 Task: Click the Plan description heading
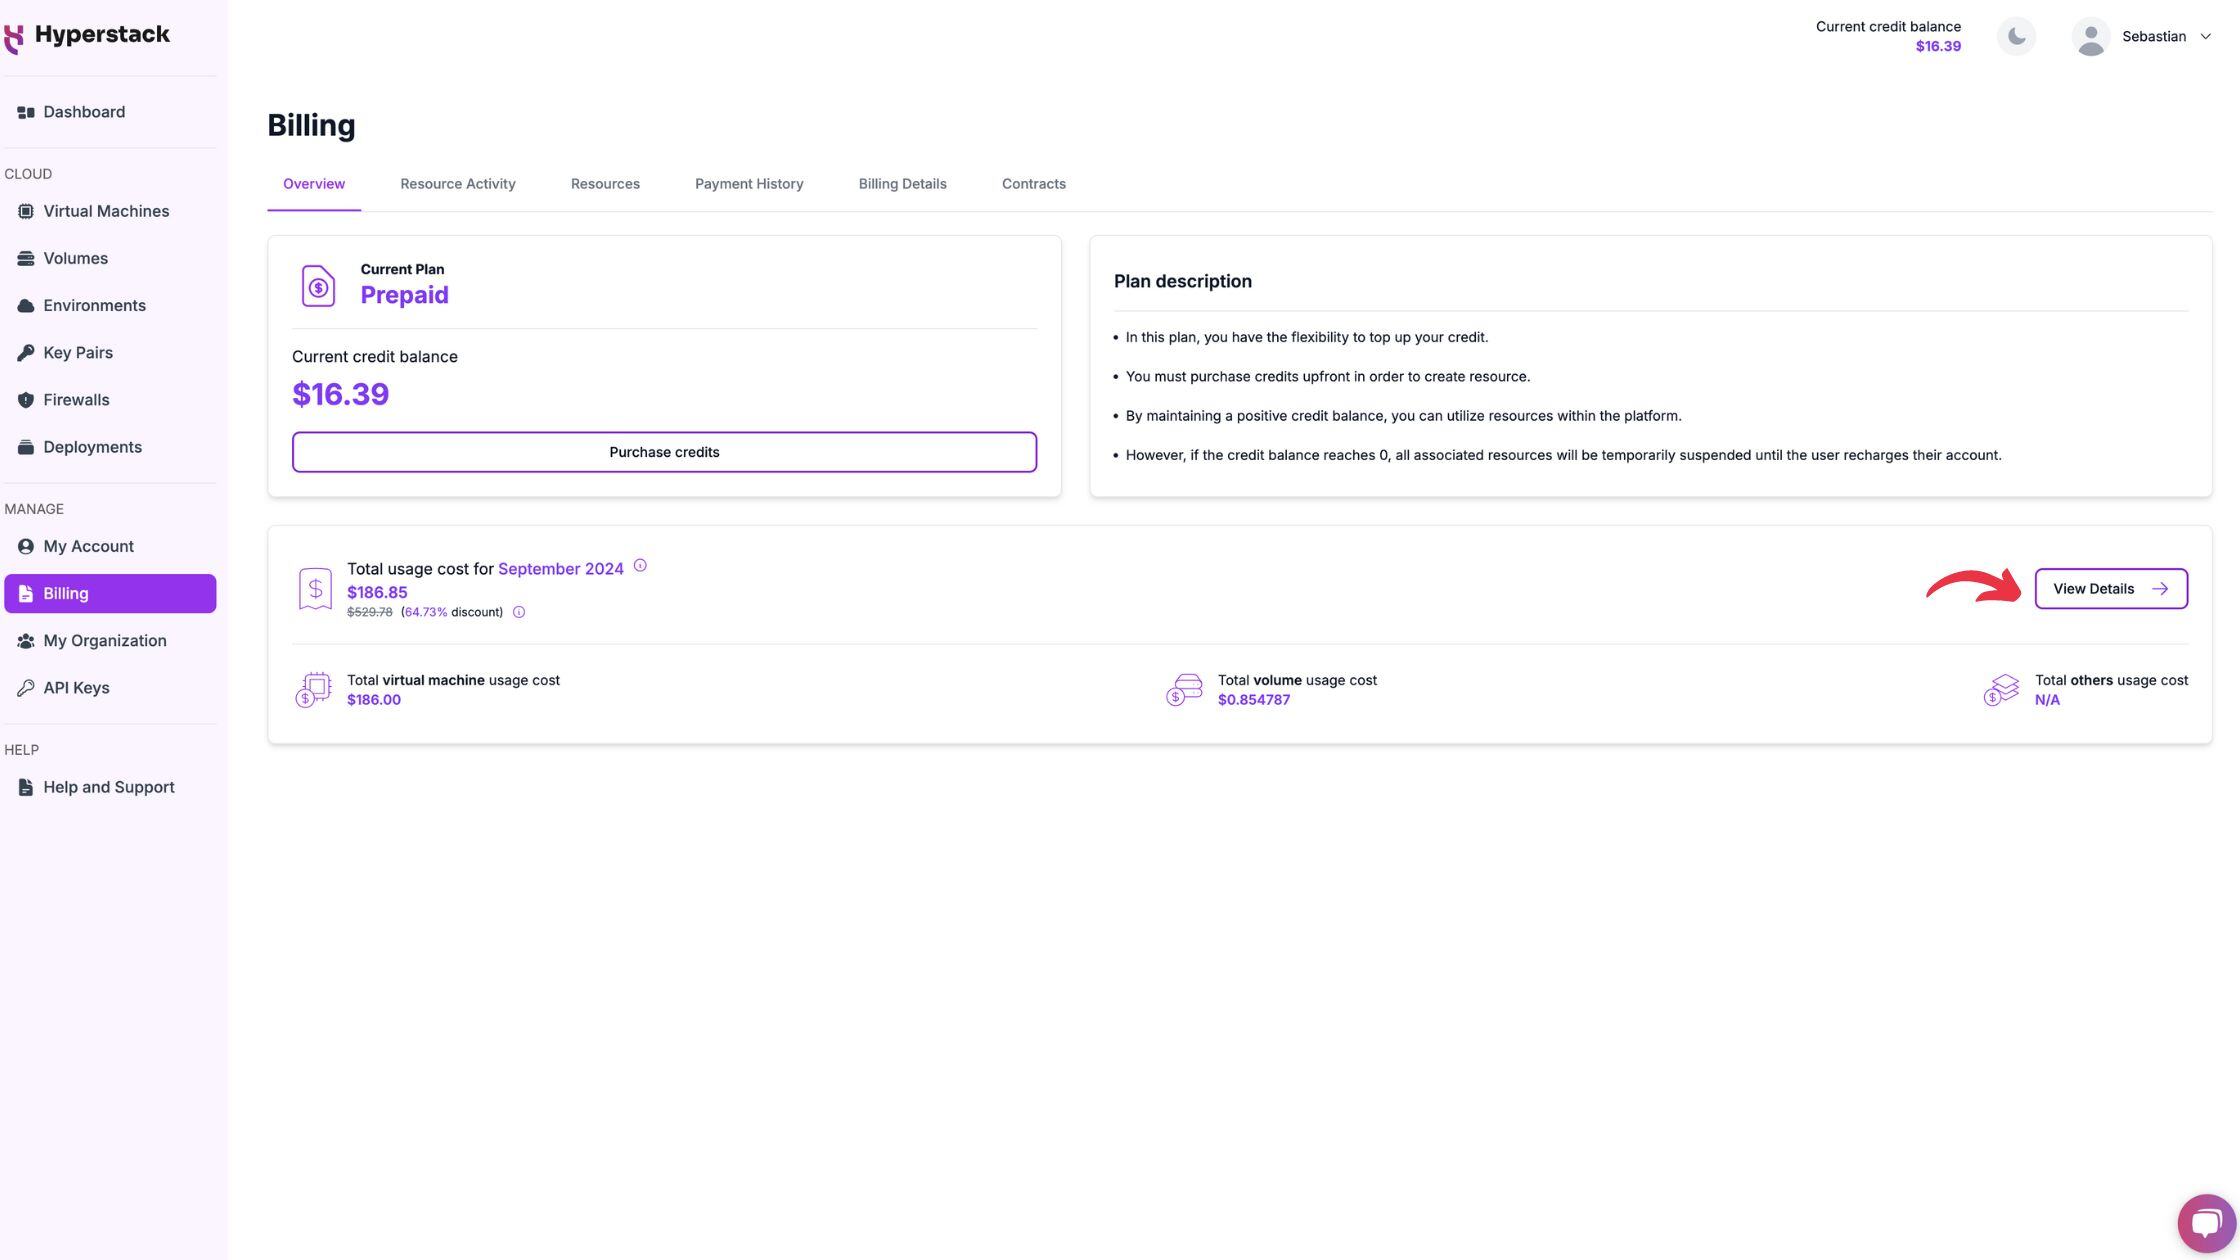(1183, 282)
